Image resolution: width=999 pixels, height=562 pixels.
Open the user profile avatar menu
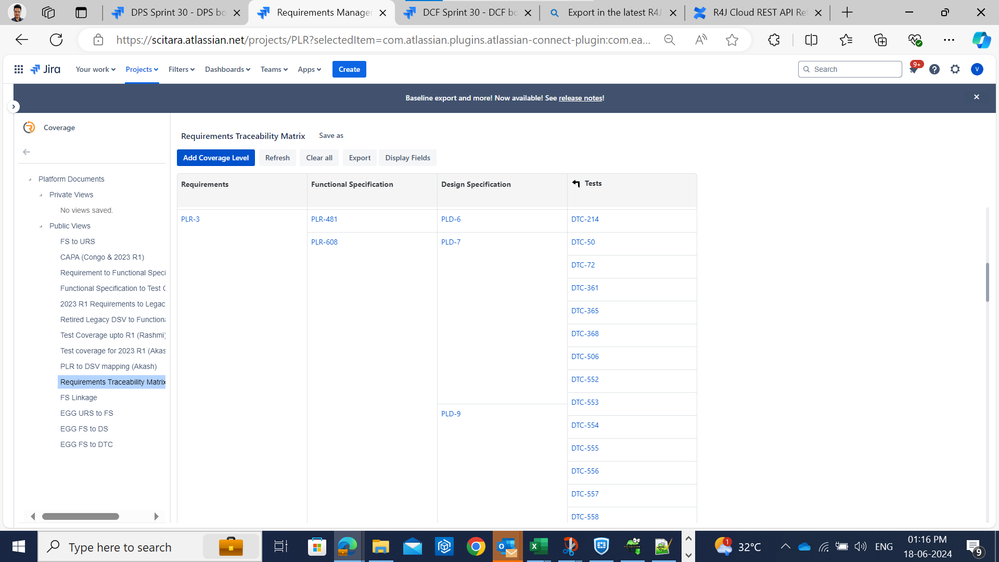click(x=977, y=69)
